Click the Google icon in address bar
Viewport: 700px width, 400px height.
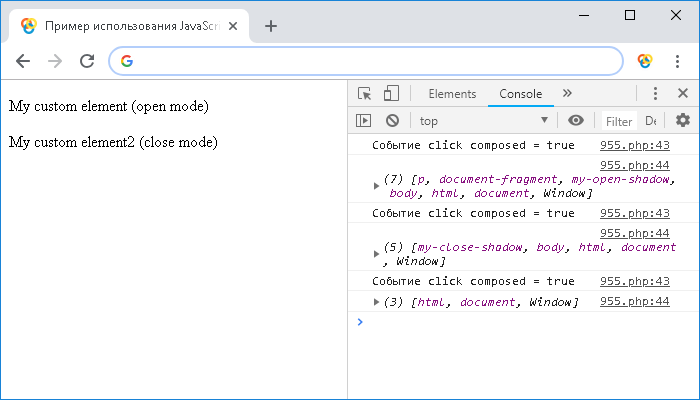(x=127, y=61)
